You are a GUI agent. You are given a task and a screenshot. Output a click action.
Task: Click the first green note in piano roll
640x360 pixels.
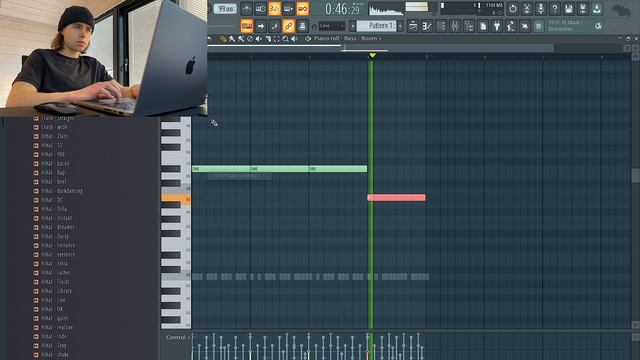click(221, 169)
